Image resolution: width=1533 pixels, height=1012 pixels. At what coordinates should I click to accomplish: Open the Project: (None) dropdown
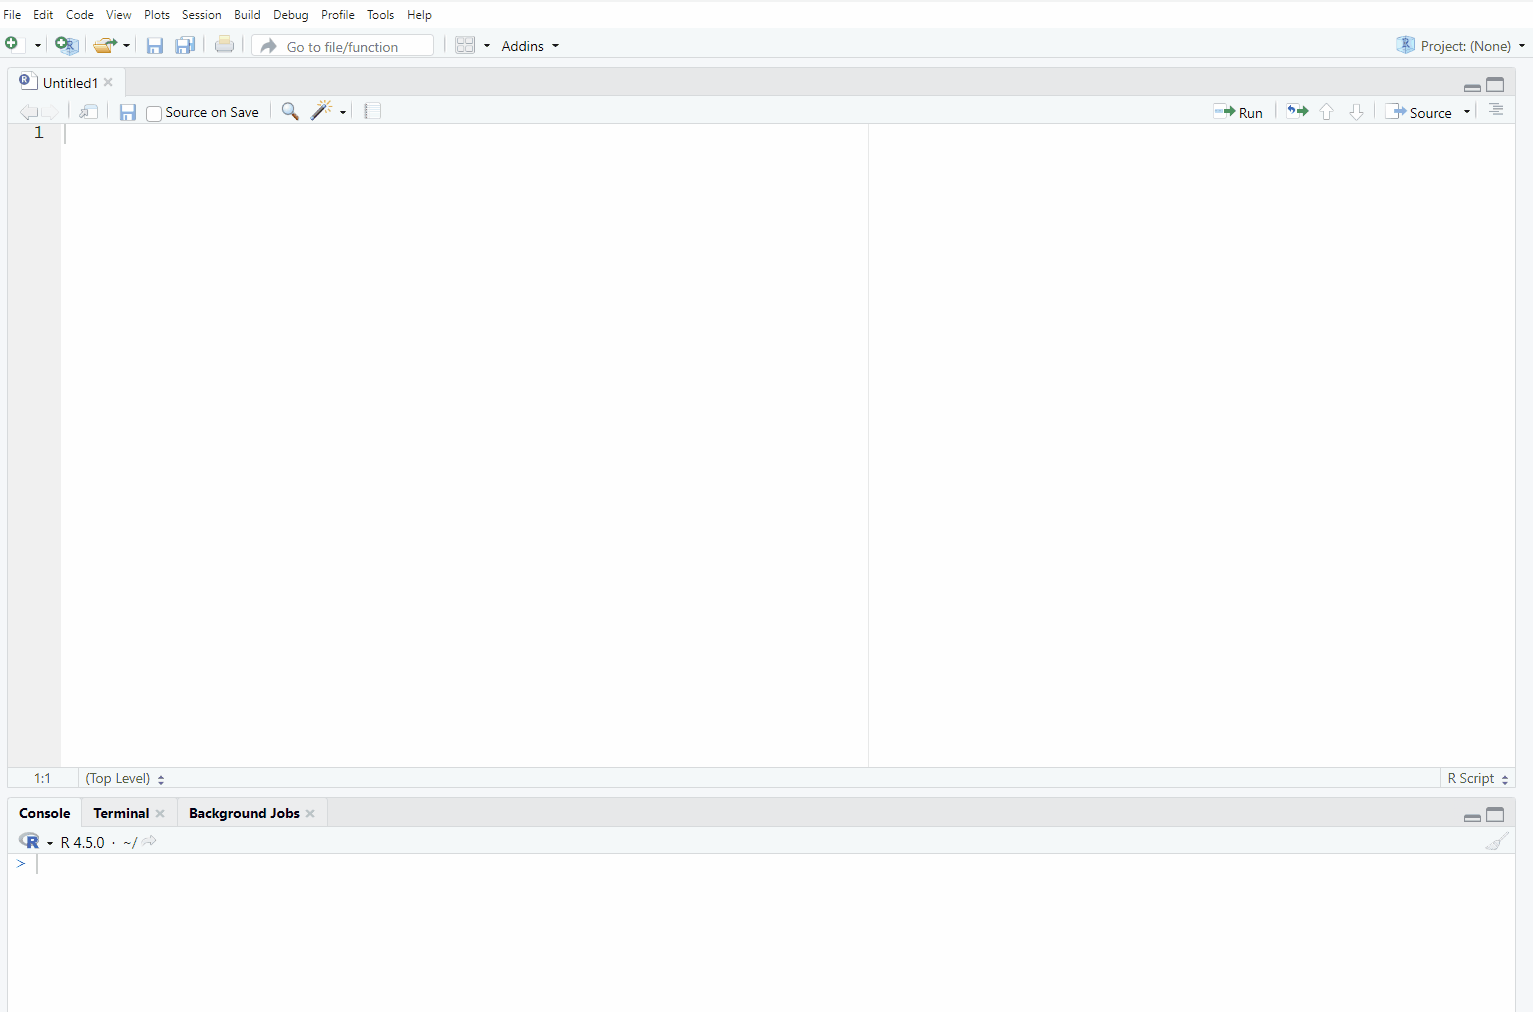coord(1461,46)
